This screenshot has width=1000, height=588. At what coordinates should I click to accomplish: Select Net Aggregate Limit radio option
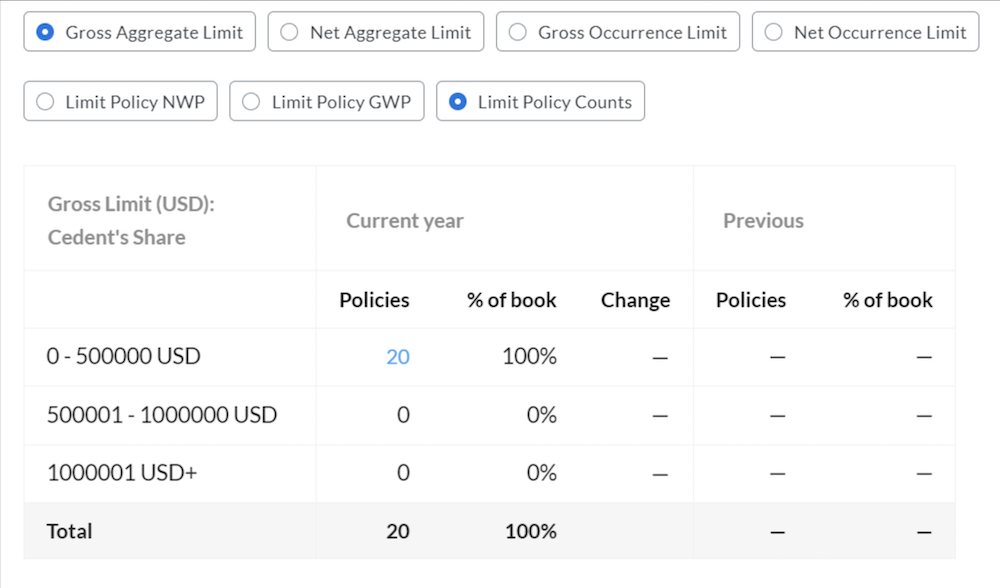coord(376,32)
